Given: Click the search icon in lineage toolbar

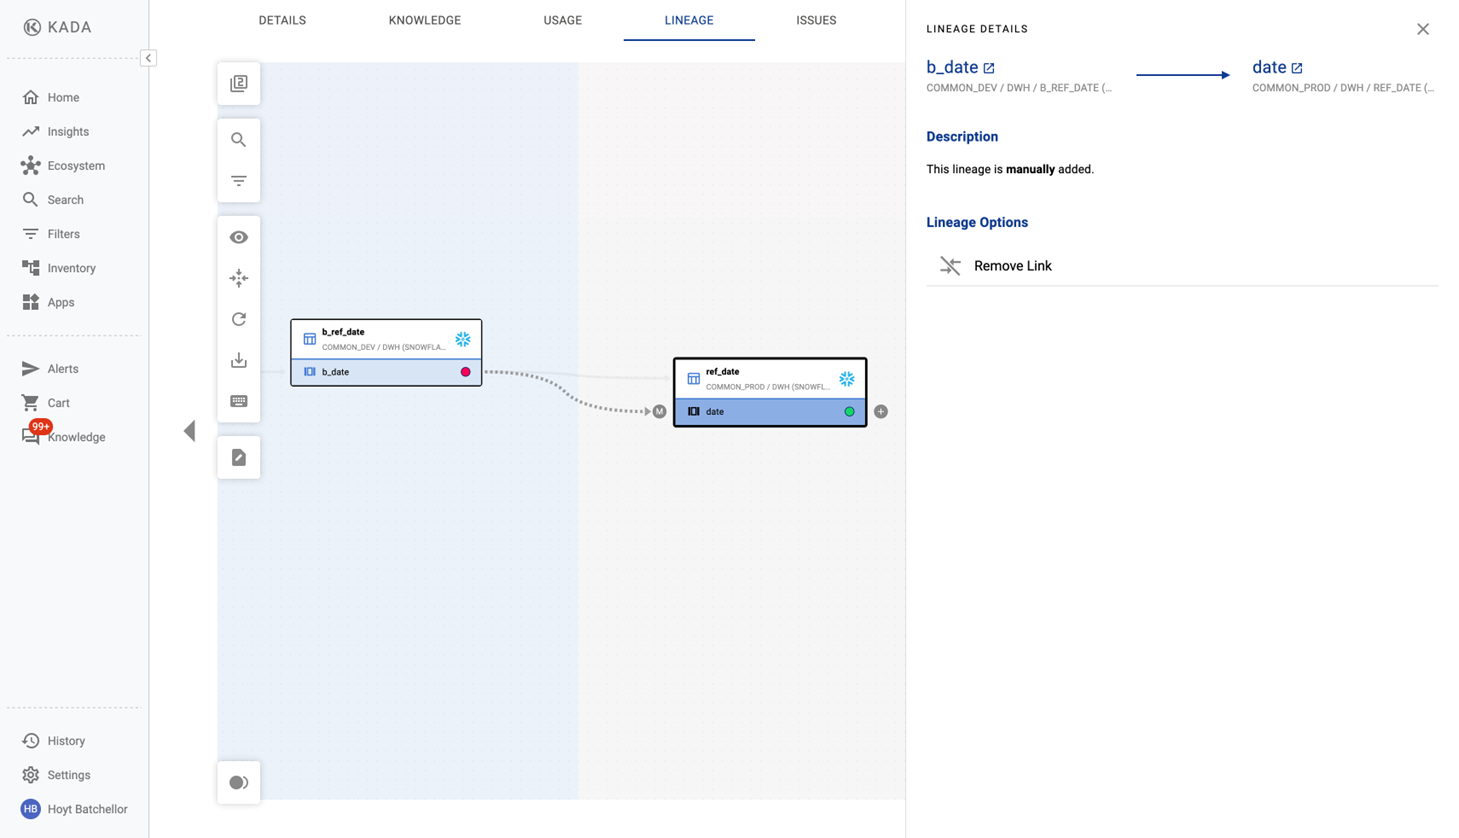Looking at the screenshot, I should [238, 140].
